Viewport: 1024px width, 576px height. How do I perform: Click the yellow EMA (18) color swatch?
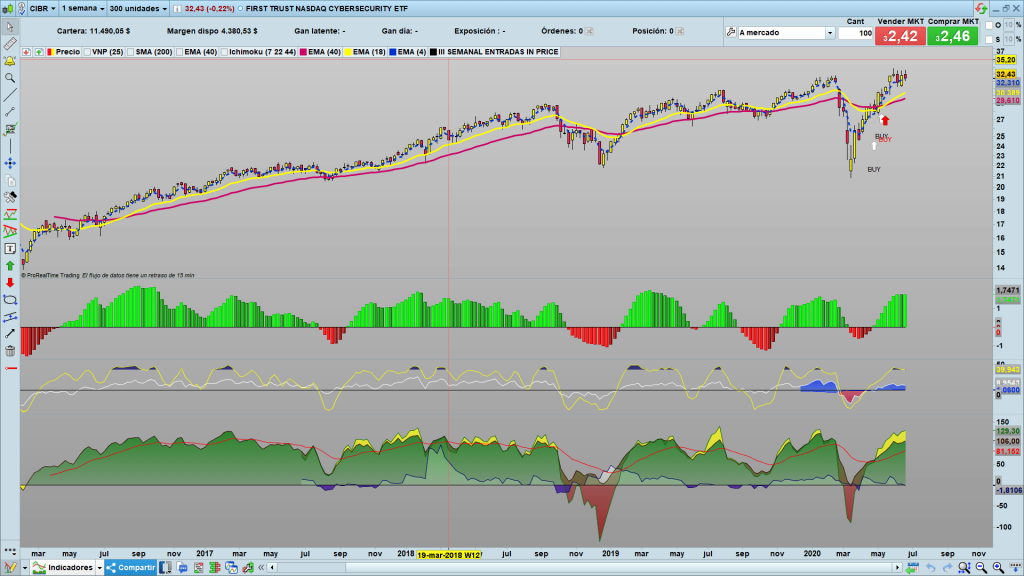(x=348, y=52)
